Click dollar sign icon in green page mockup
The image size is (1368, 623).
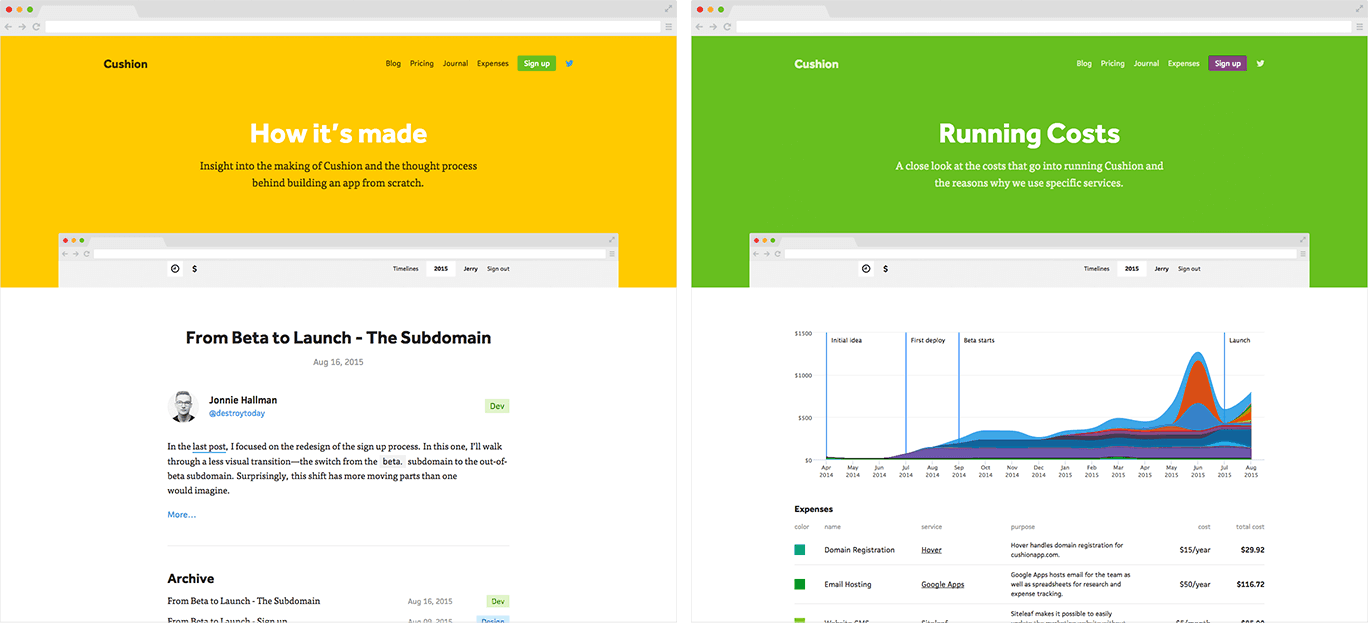(x=885, y=269)
